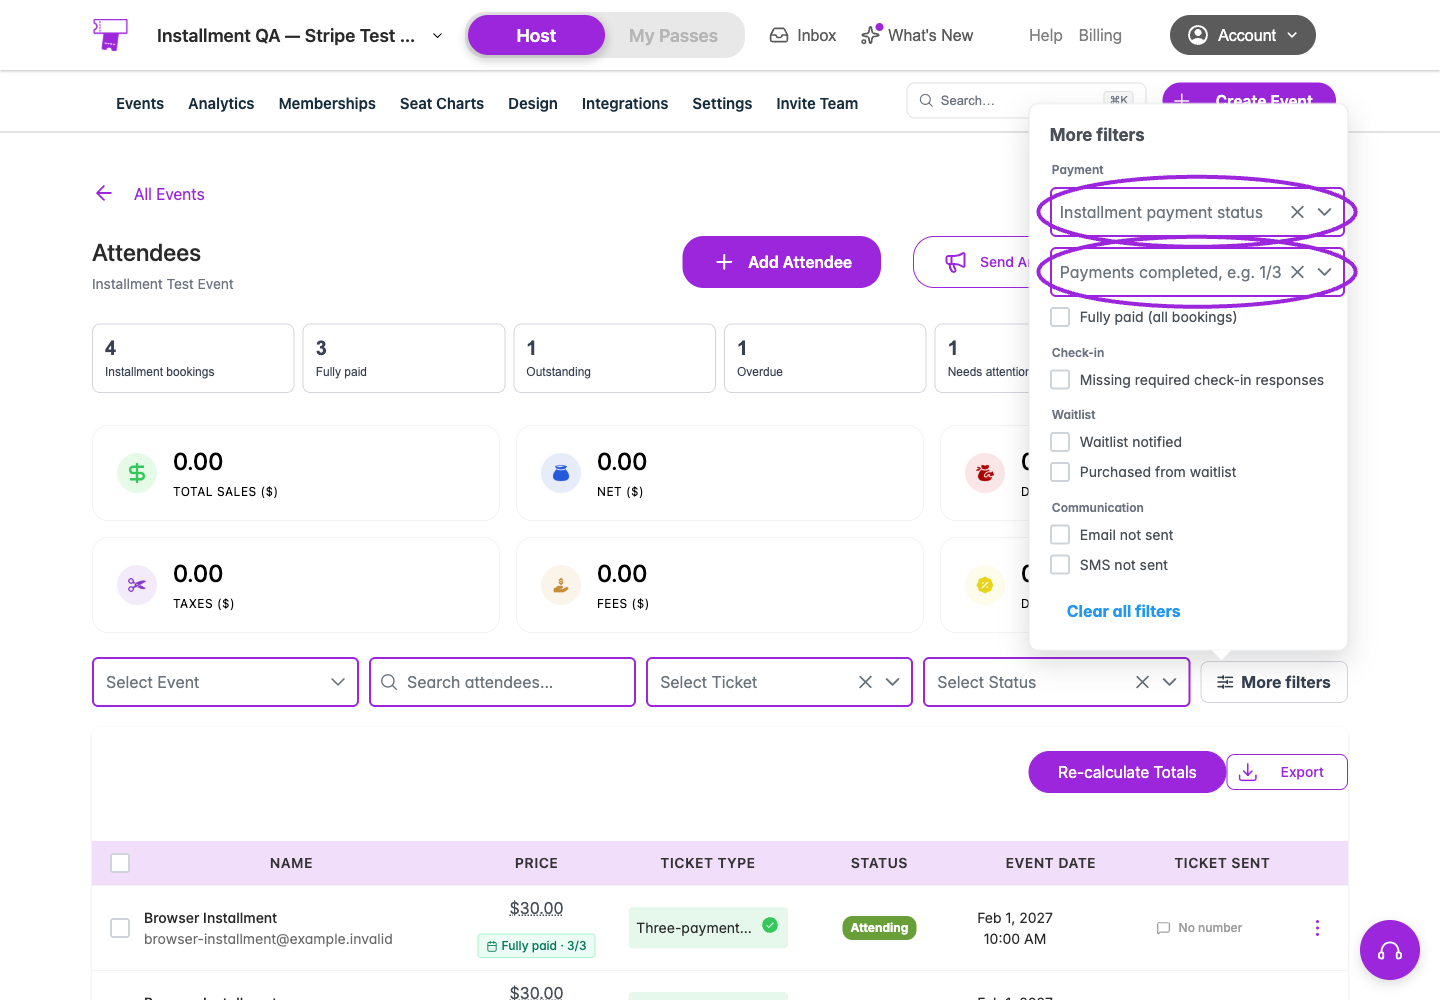Image resolution: width=1440 pixels, height=1000 pixels.
Task: Click the green verified check on Three-payment ticket
Action: [x=770, y=925]
